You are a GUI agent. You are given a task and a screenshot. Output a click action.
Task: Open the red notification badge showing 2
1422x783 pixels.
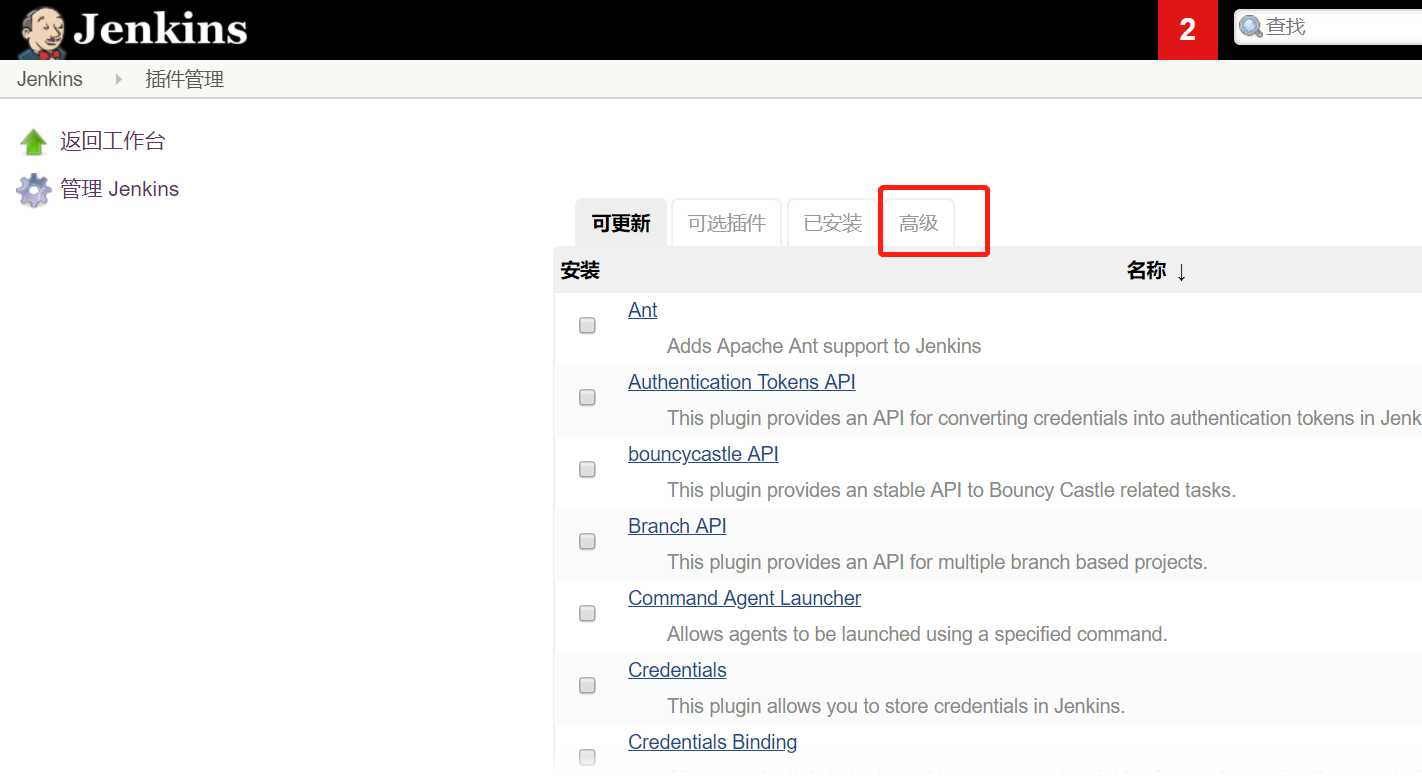[x=1187, y=29]
